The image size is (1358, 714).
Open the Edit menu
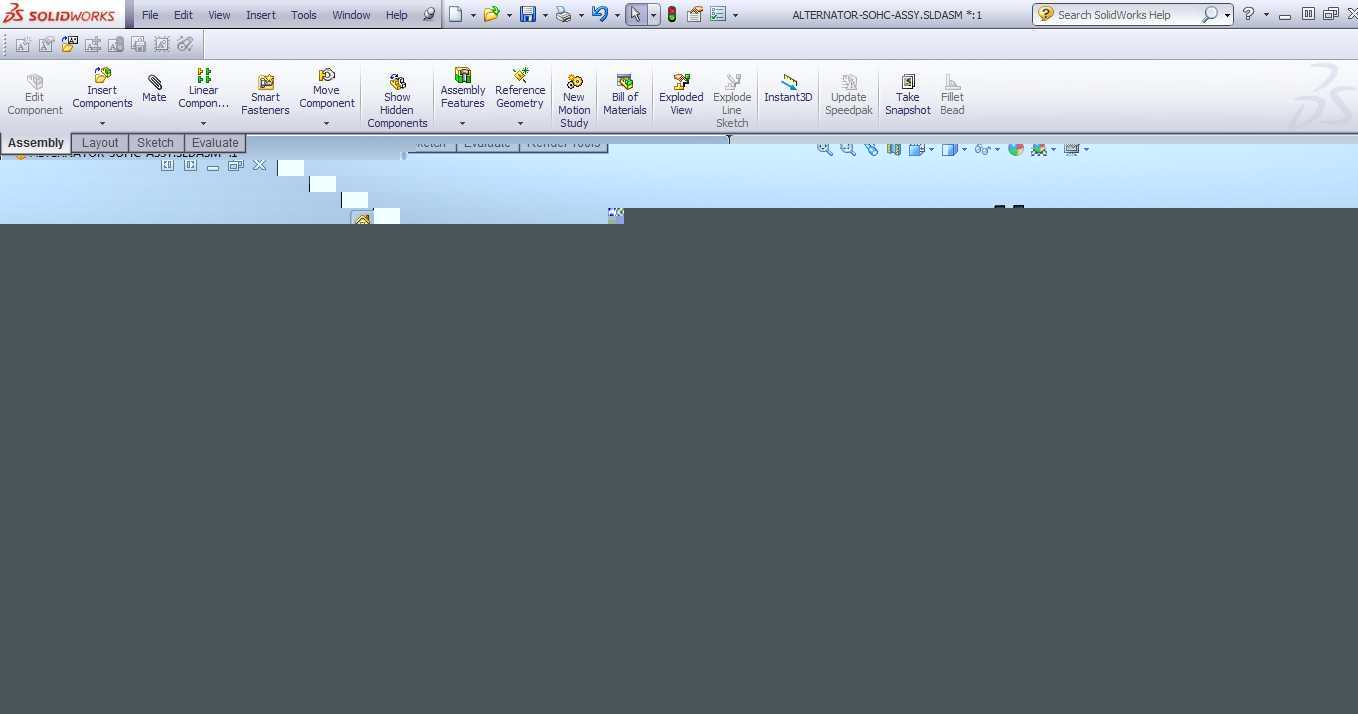coord(183,15)
